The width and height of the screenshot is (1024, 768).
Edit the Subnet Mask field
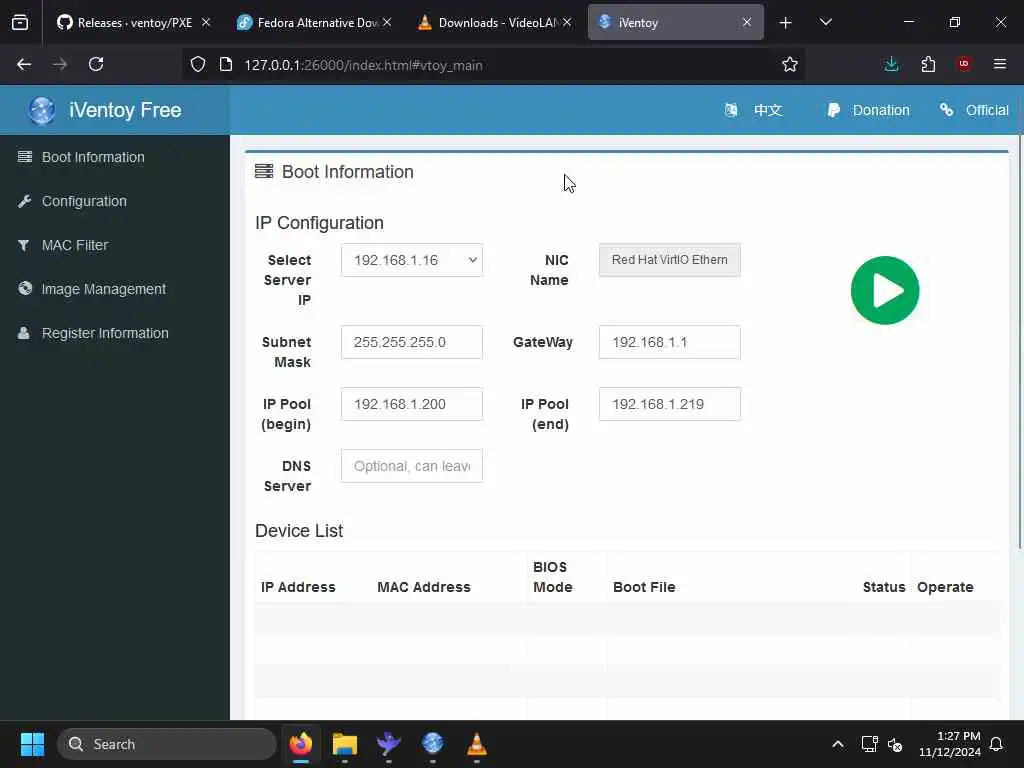click(x=411, y=342)
